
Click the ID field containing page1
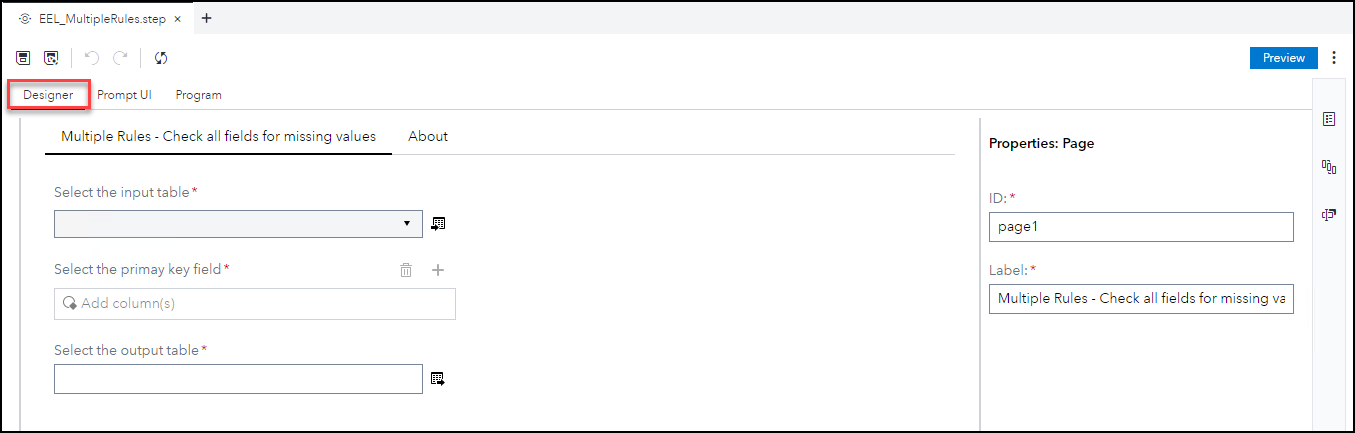coord(1141,227)
